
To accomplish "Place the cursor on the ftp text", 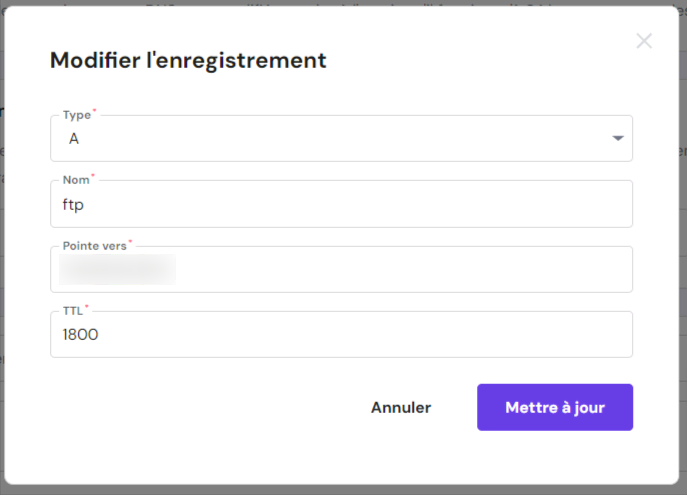I will [x=71, y=205].
